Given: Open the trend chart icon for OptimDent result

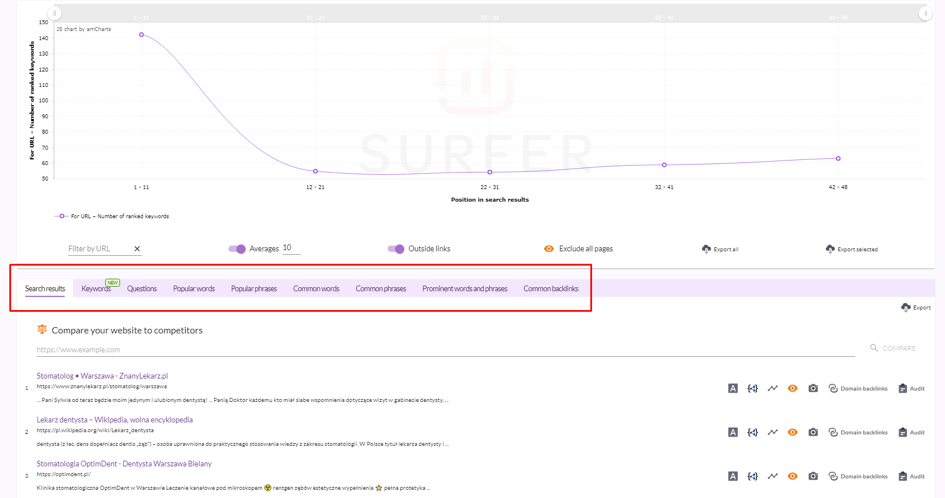Looking at the screenshot, I should [773, 476].
